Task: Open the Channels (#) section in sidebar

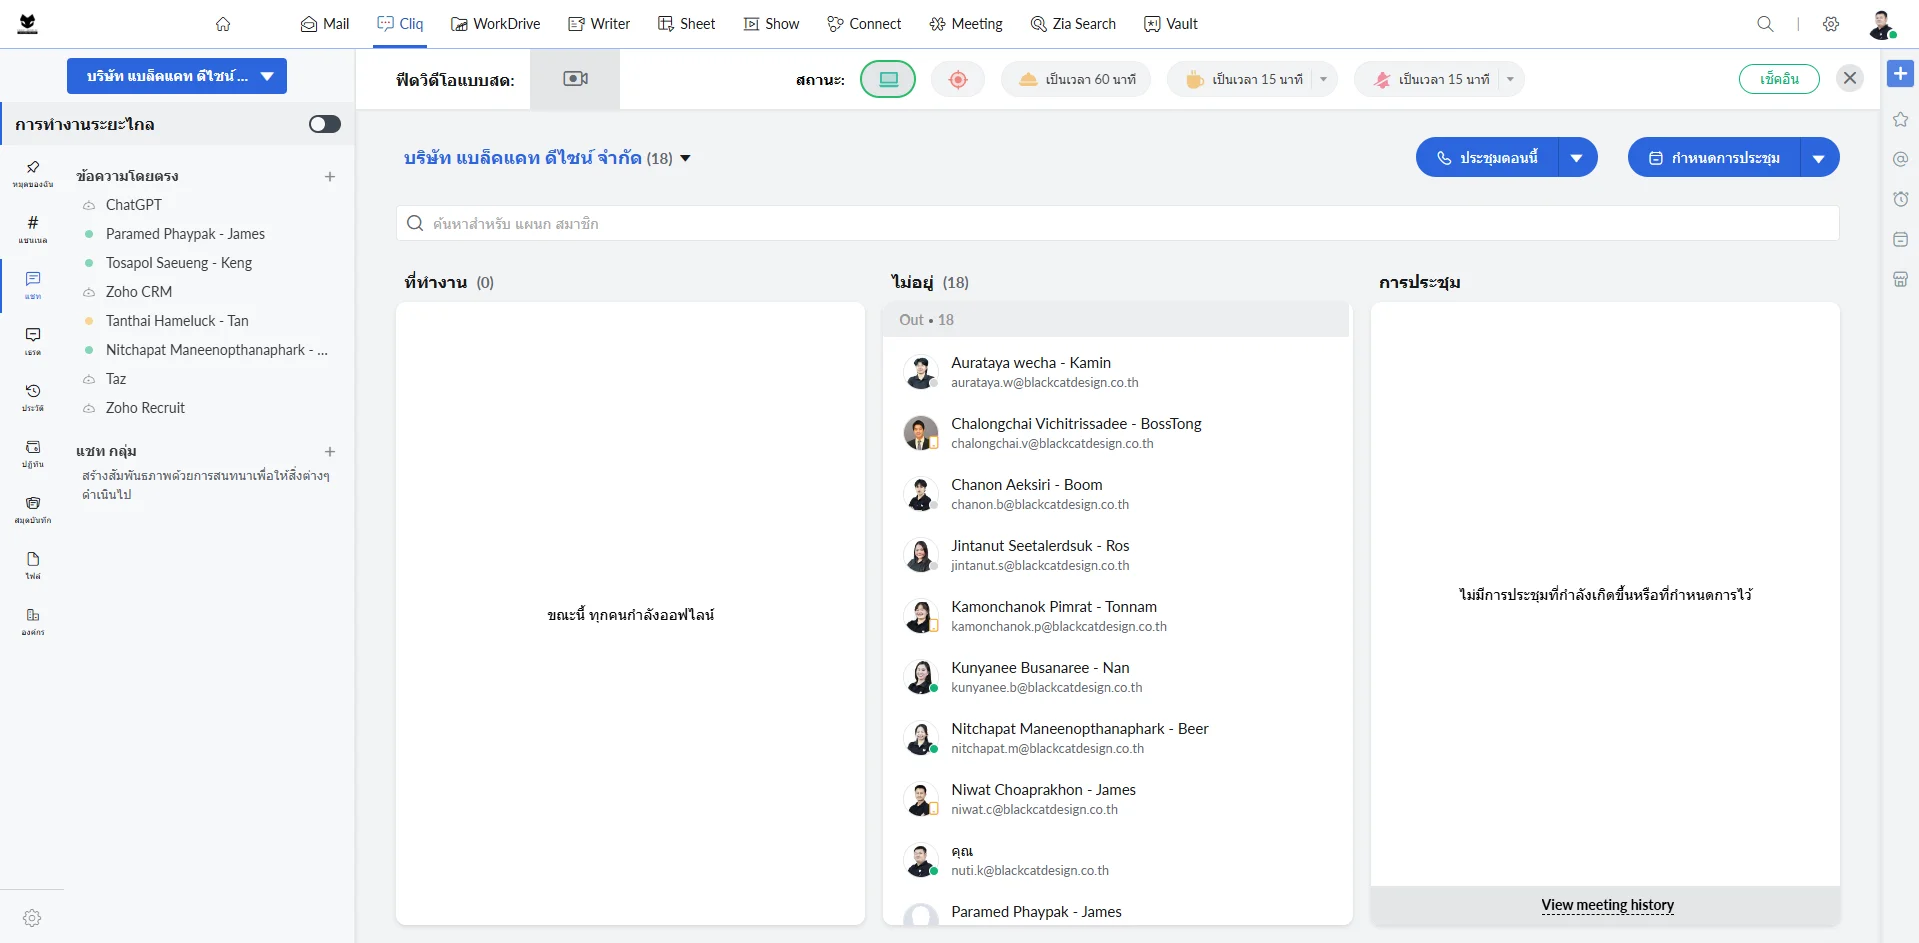Action: [33, 228]
